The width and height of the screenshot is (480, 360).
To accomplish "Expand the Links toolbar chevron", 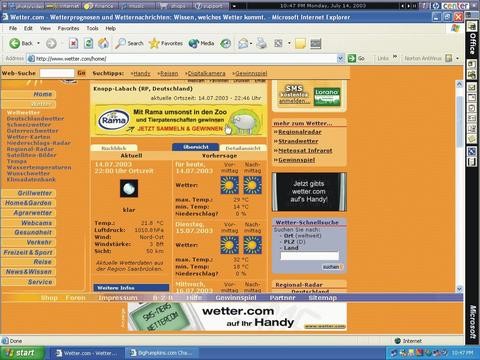I will pyautogui.click(x=395, y=57).
